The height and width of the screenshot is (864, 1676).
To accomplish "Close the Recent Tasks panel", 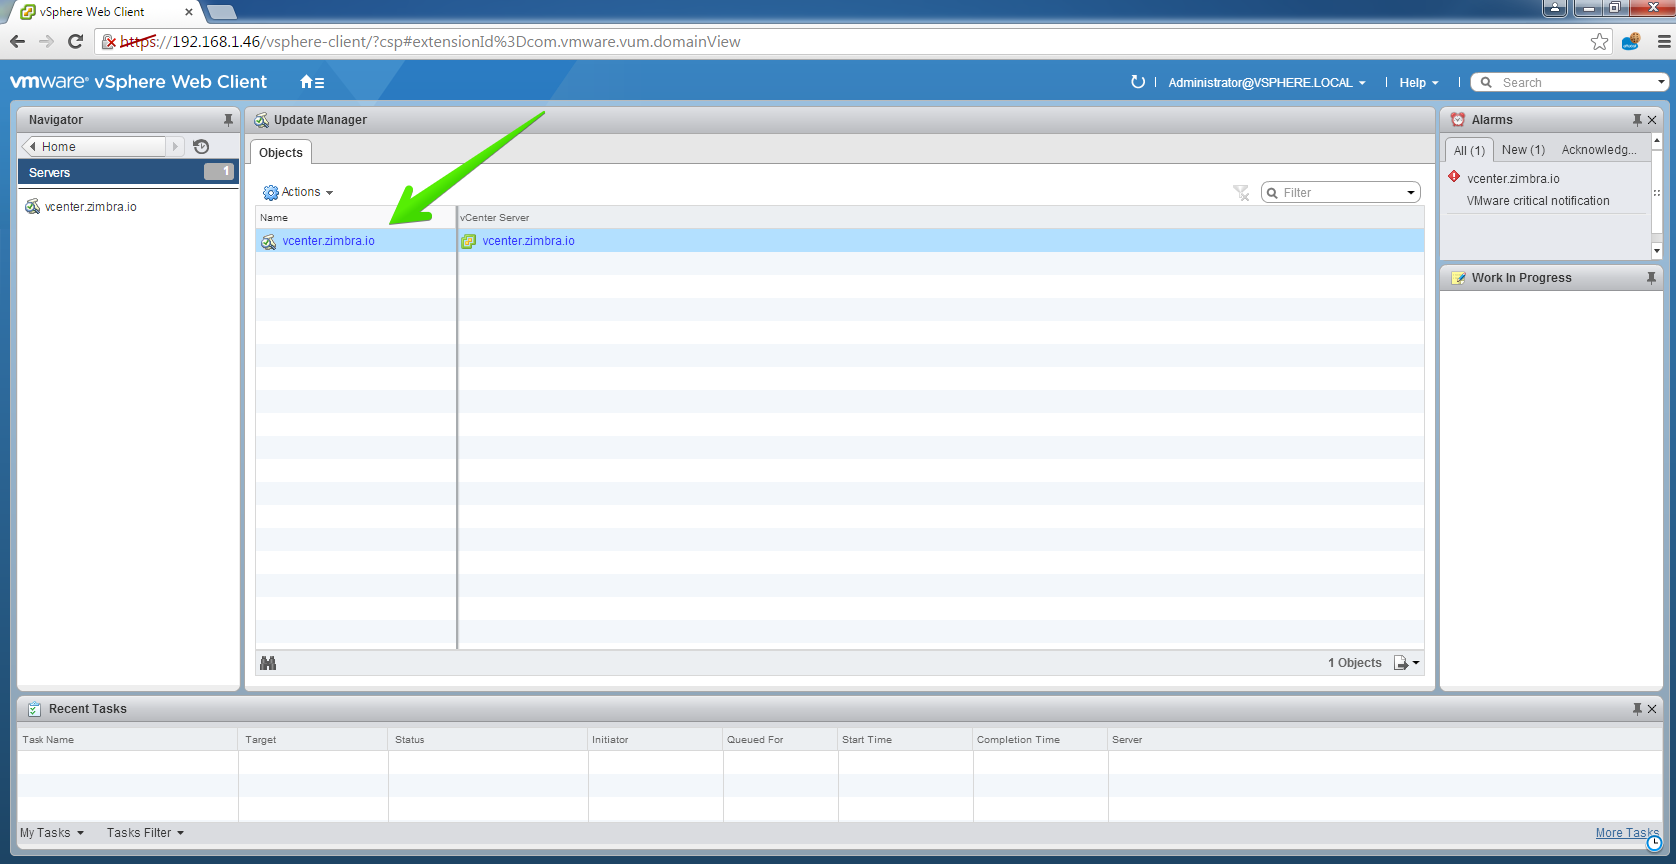I will 1652,709.
